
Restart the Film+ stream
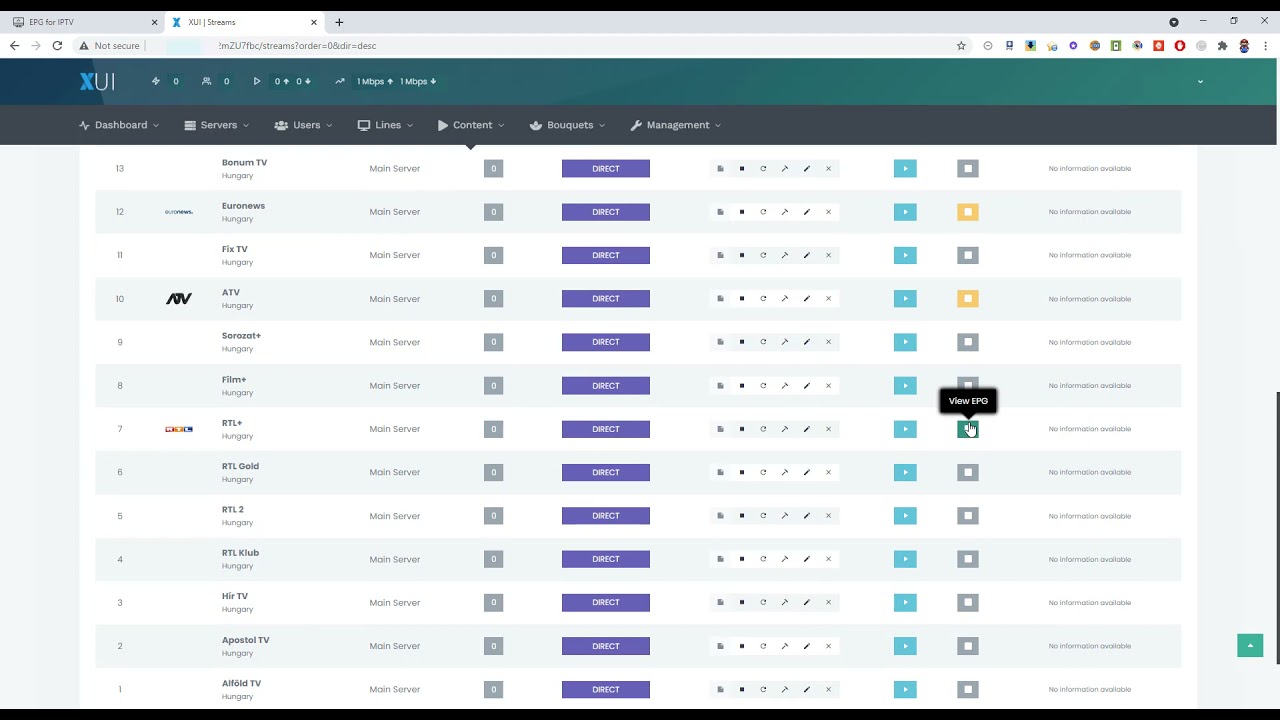pos(763,386)
